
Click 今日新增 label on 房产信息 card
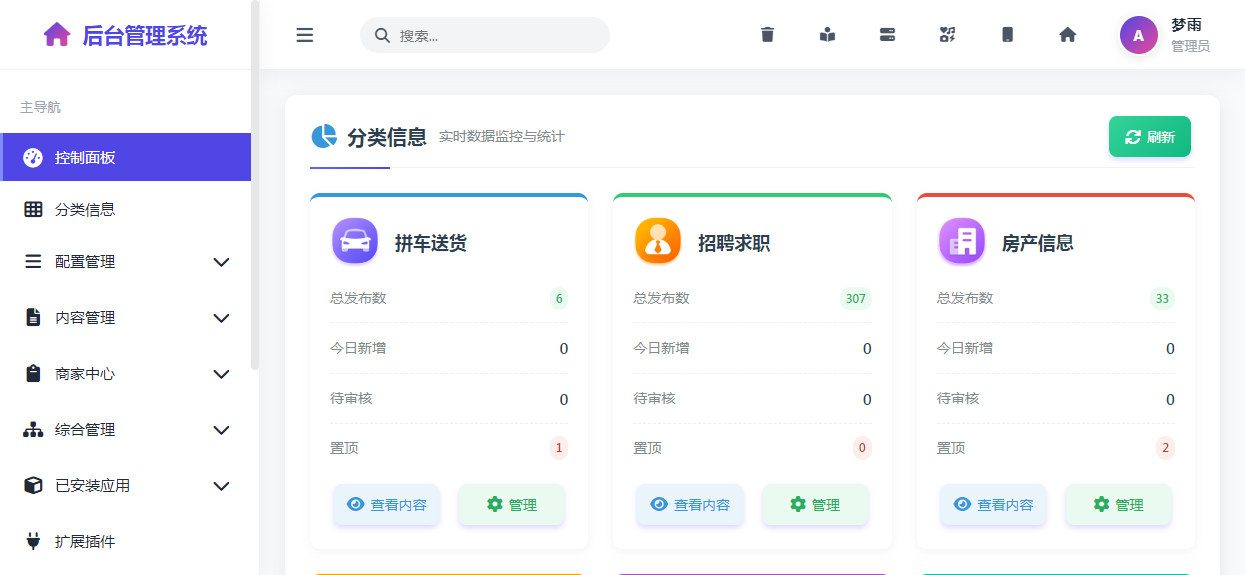(965, 348)
